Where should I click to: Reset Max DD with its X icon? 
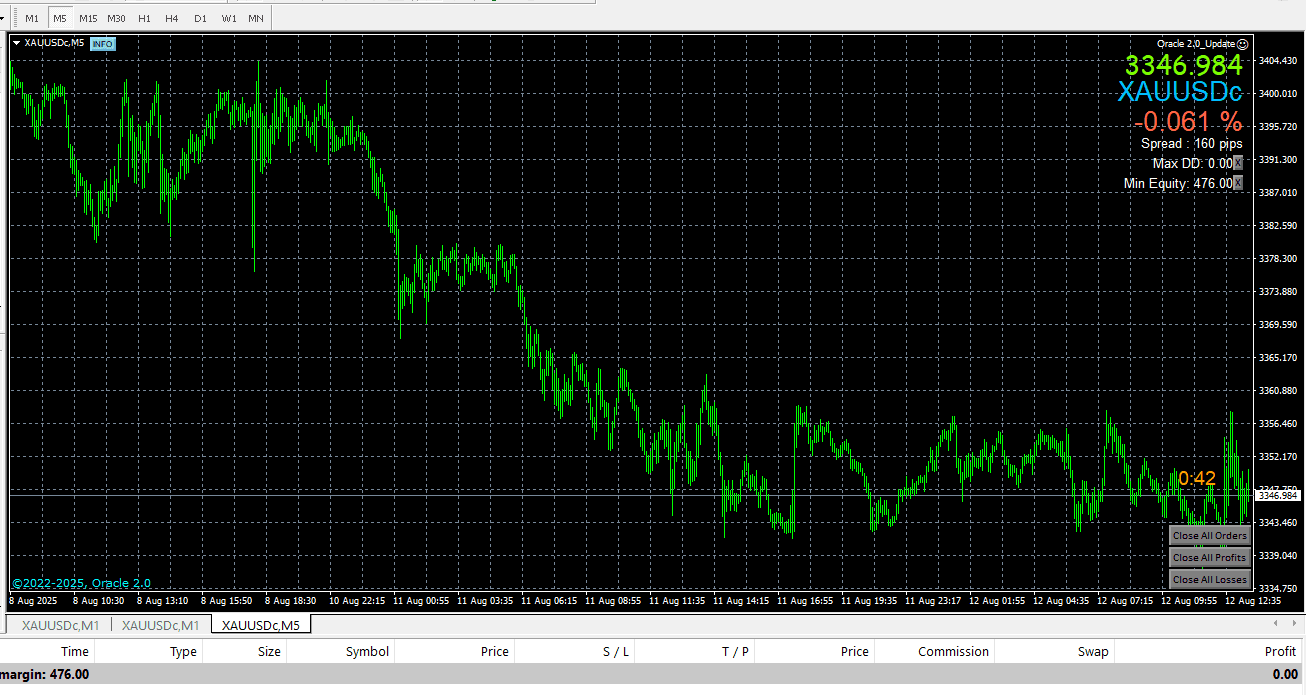point(1238,163)
